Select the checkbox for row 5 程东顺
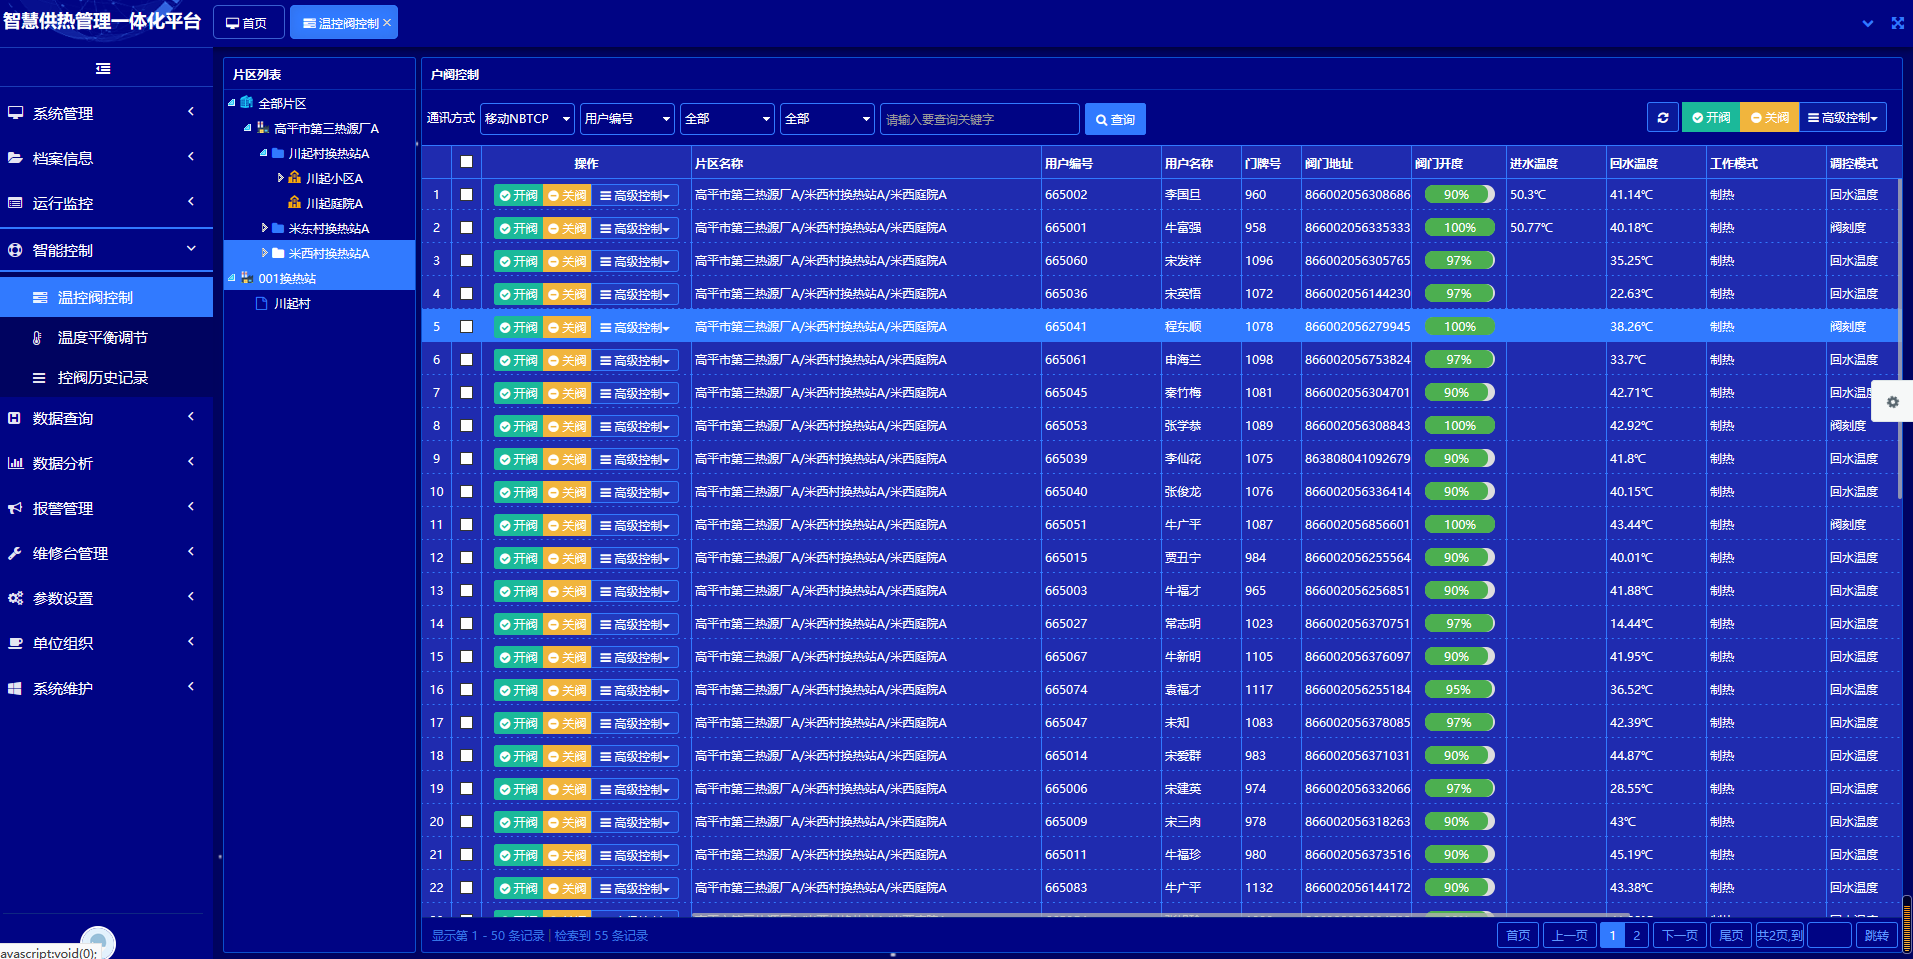 tap(466, 327)
